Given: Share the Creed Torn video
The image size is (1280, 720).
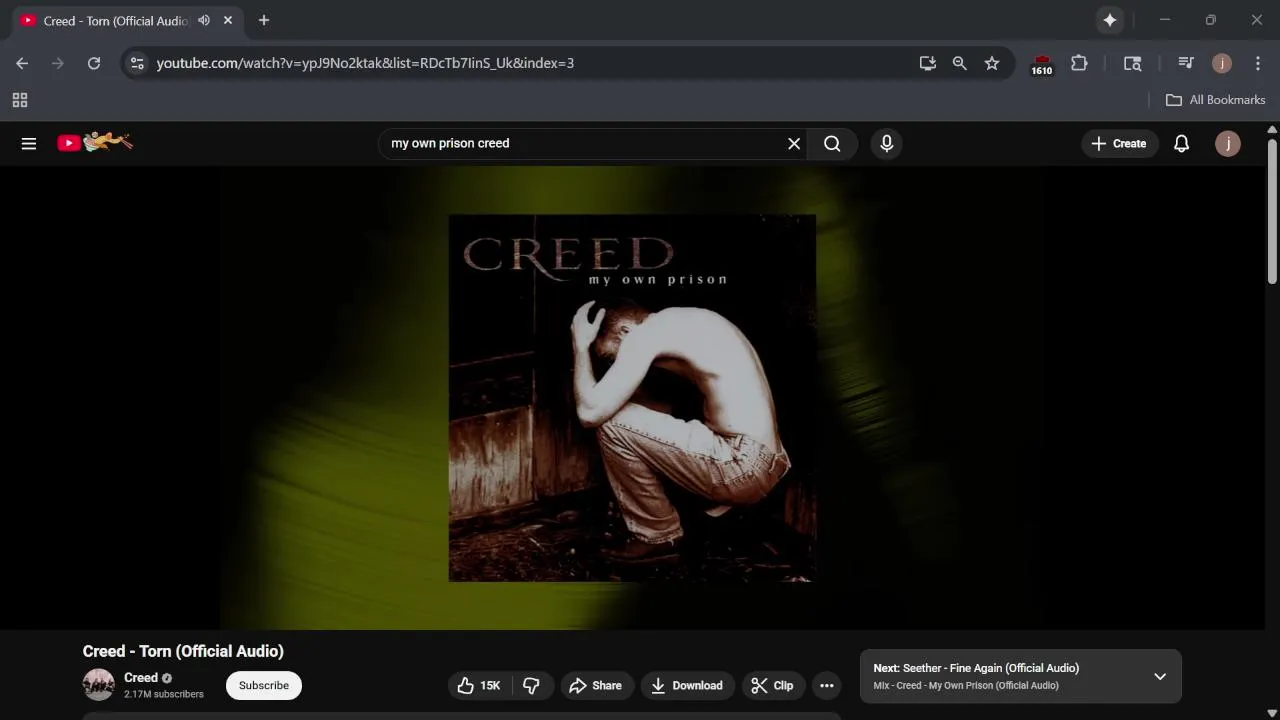Looking at the screenshot, I should [597, 685].
